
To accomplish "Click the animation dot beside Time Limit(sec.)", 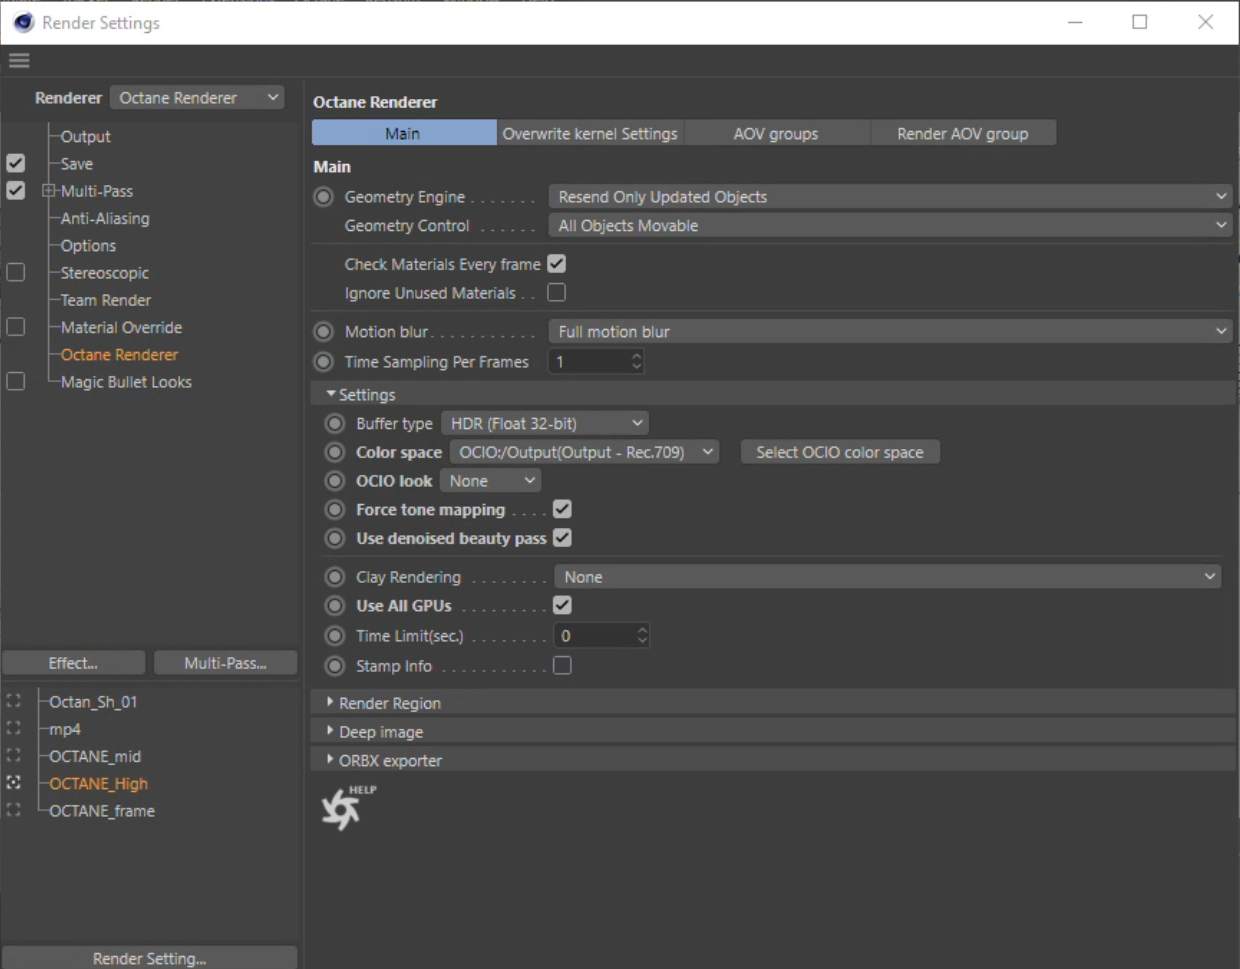I will (335, 636).
